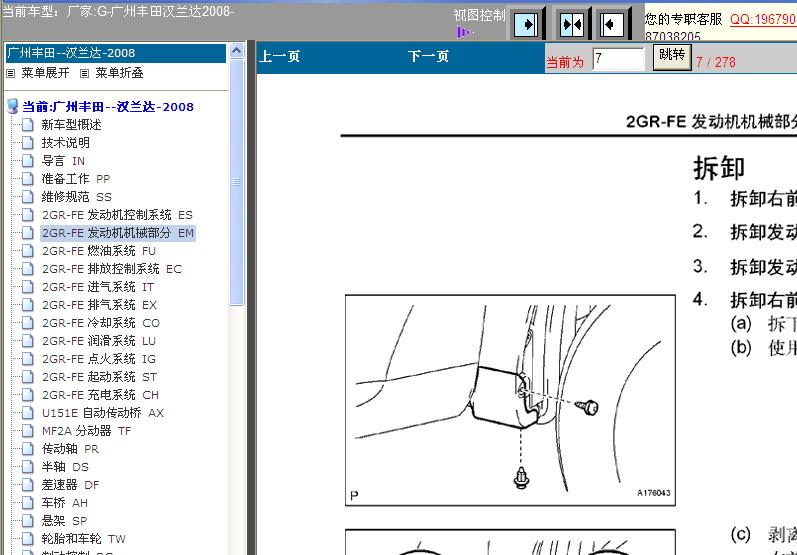797x555 pixels.
Task: Open the 2GR-FE 冷却系统 CO chapter
Action: (x=101, y=323)
